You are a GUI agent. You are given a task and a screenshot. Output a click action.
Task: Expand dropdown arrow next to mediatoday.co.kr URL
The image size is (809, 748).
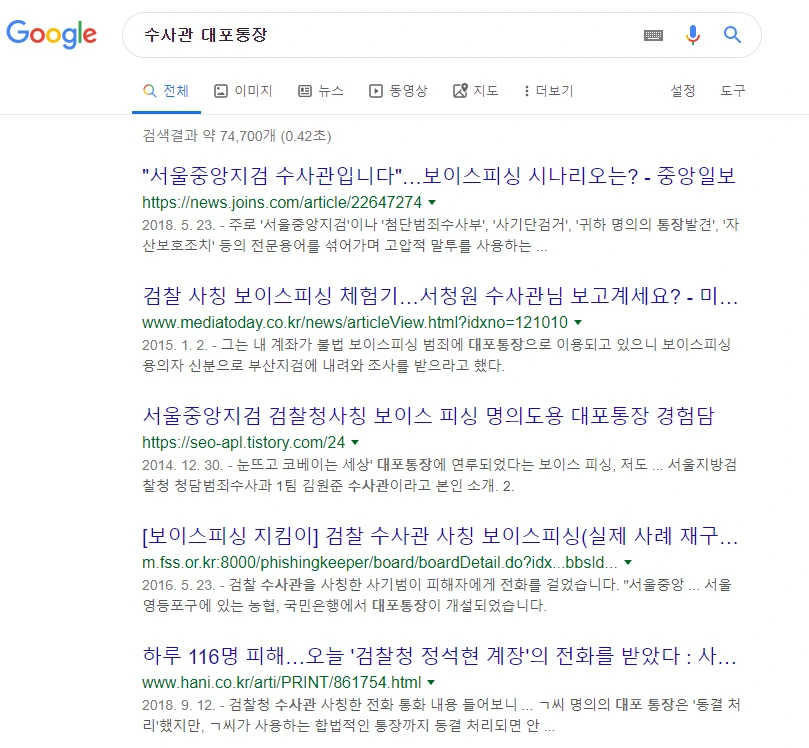(578, 322)
